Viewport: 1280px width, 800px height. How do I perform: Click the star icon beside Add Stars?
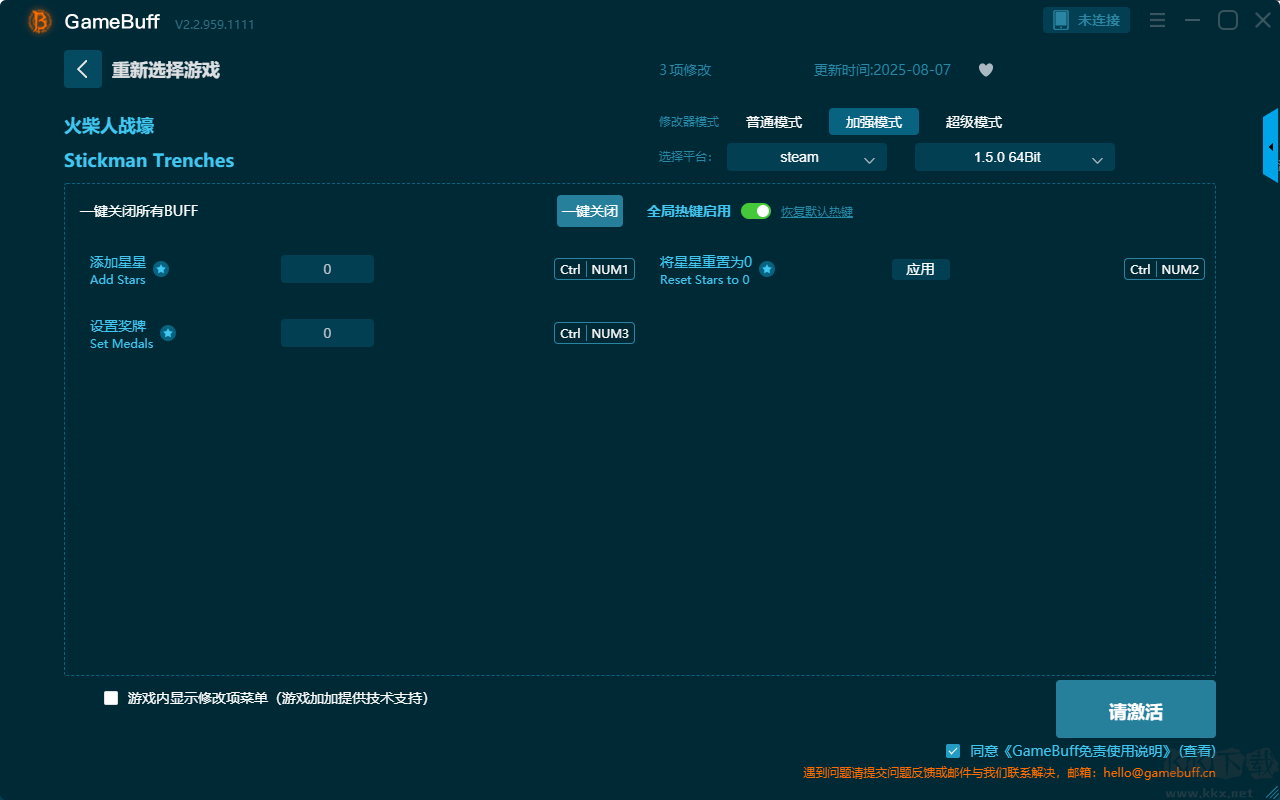click(161, 269)
